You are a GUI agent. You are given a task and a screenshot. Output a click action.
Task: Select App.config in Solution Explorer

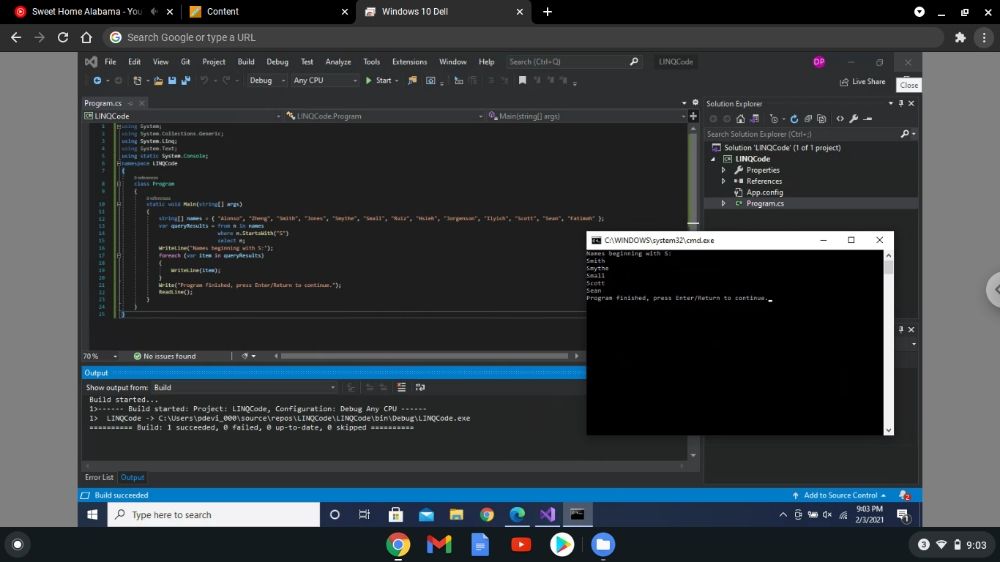pyautogui.click(x=764, y=192)
